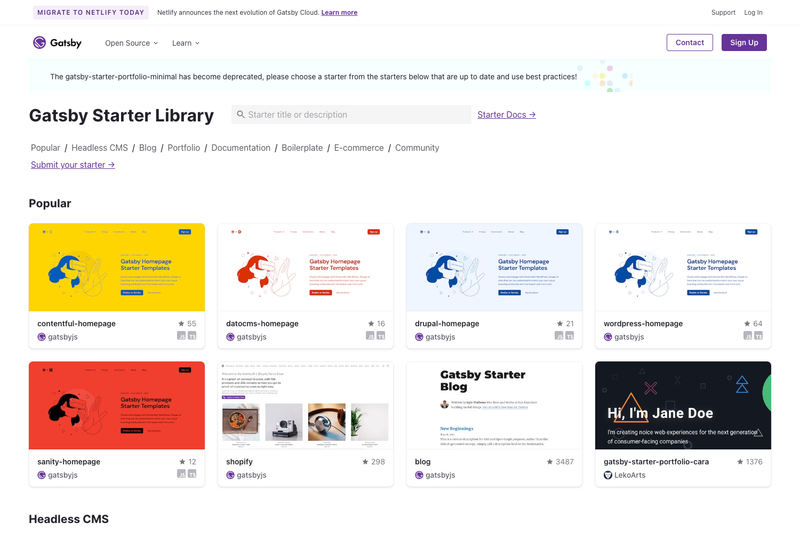The image size is (800, 533).
Task: Click the star icon on the shopify card
Action: (365, 462)
